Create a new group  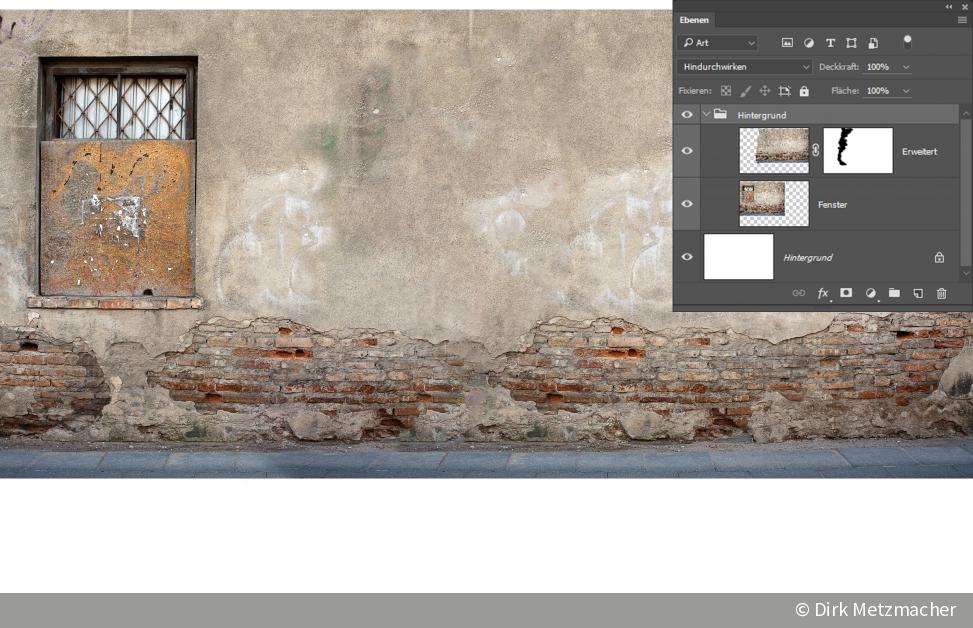click(x=894, y=292)
